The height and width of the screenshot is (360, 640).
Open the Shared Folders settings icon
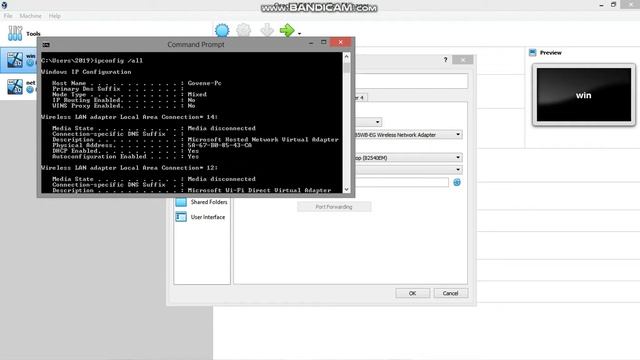coord(181,202)
